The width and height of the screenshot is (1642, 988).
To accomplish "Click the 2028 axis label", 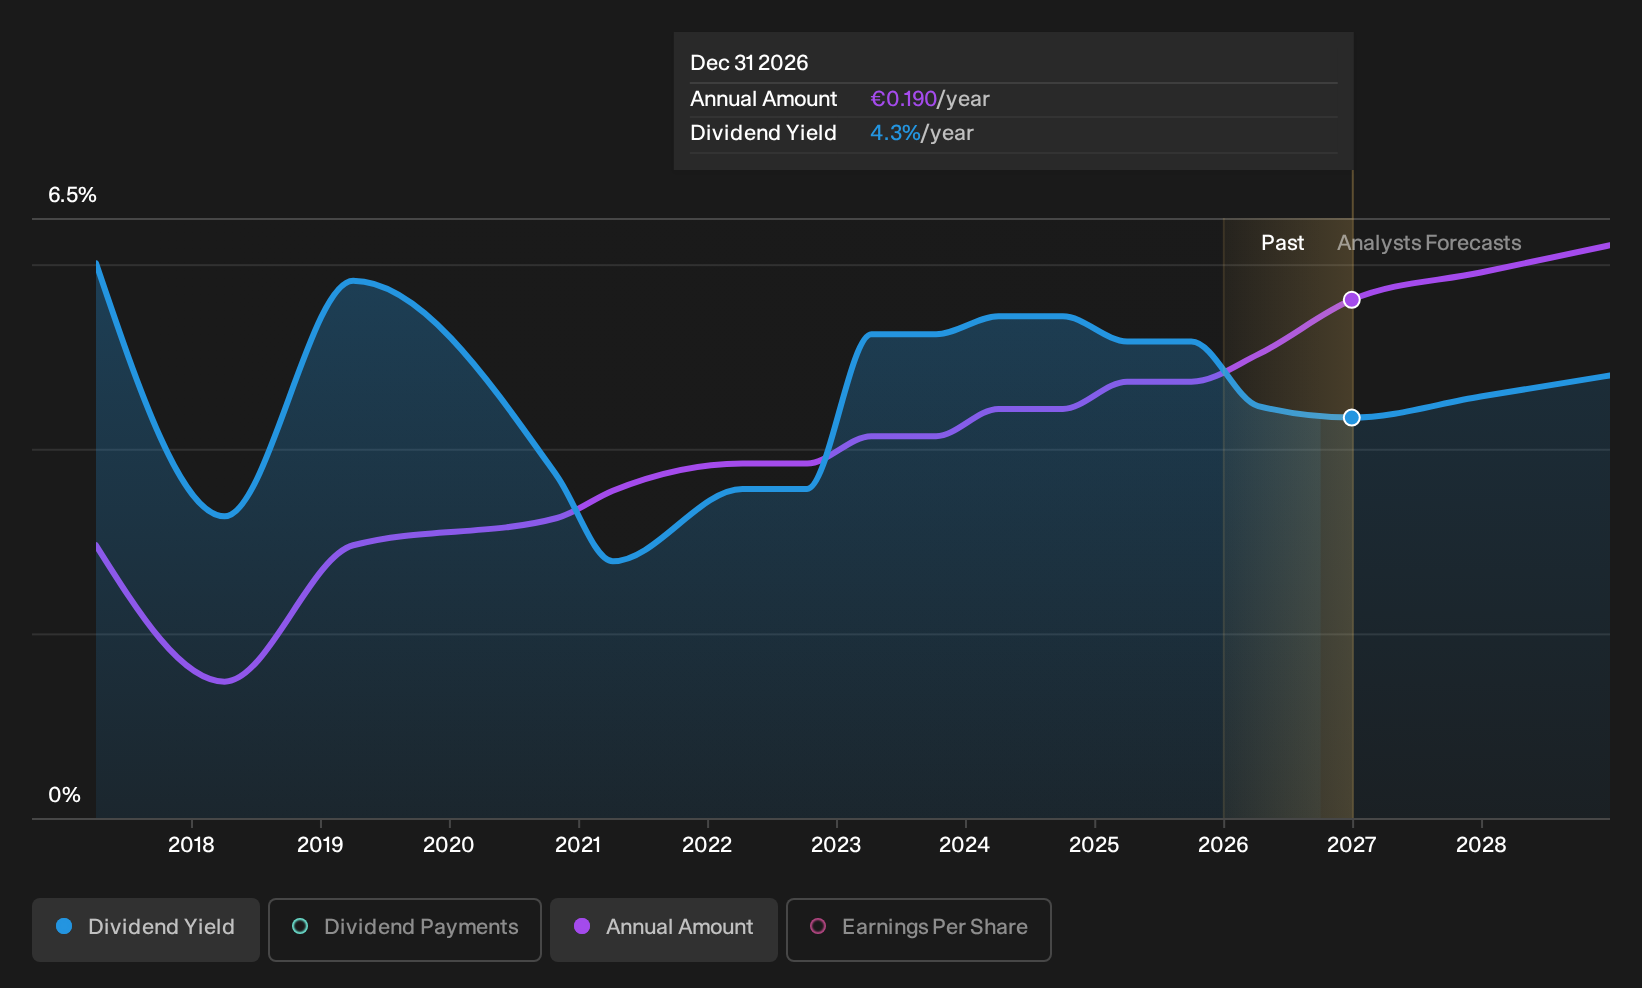I will click(x=1481, y=845).
